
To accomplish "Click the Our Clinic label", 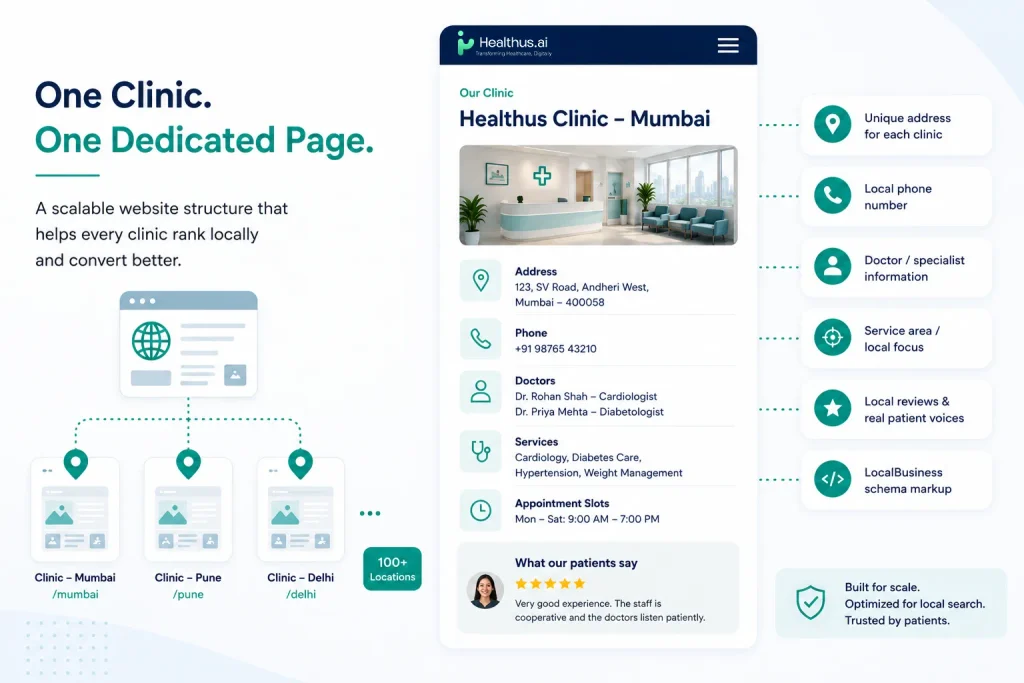I will coord(487,93).
